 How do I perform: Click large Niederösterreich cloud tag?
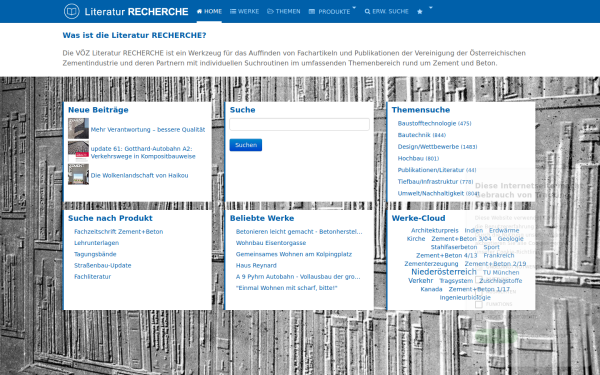[444, 272]
